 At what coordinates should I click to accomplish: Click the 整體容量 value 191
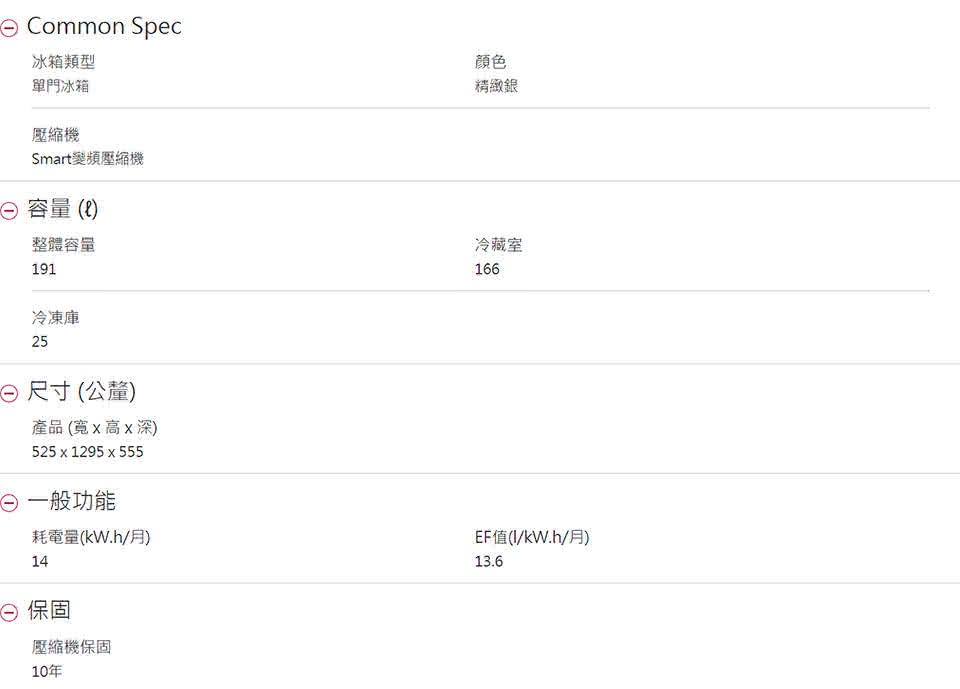pos(43,269)
